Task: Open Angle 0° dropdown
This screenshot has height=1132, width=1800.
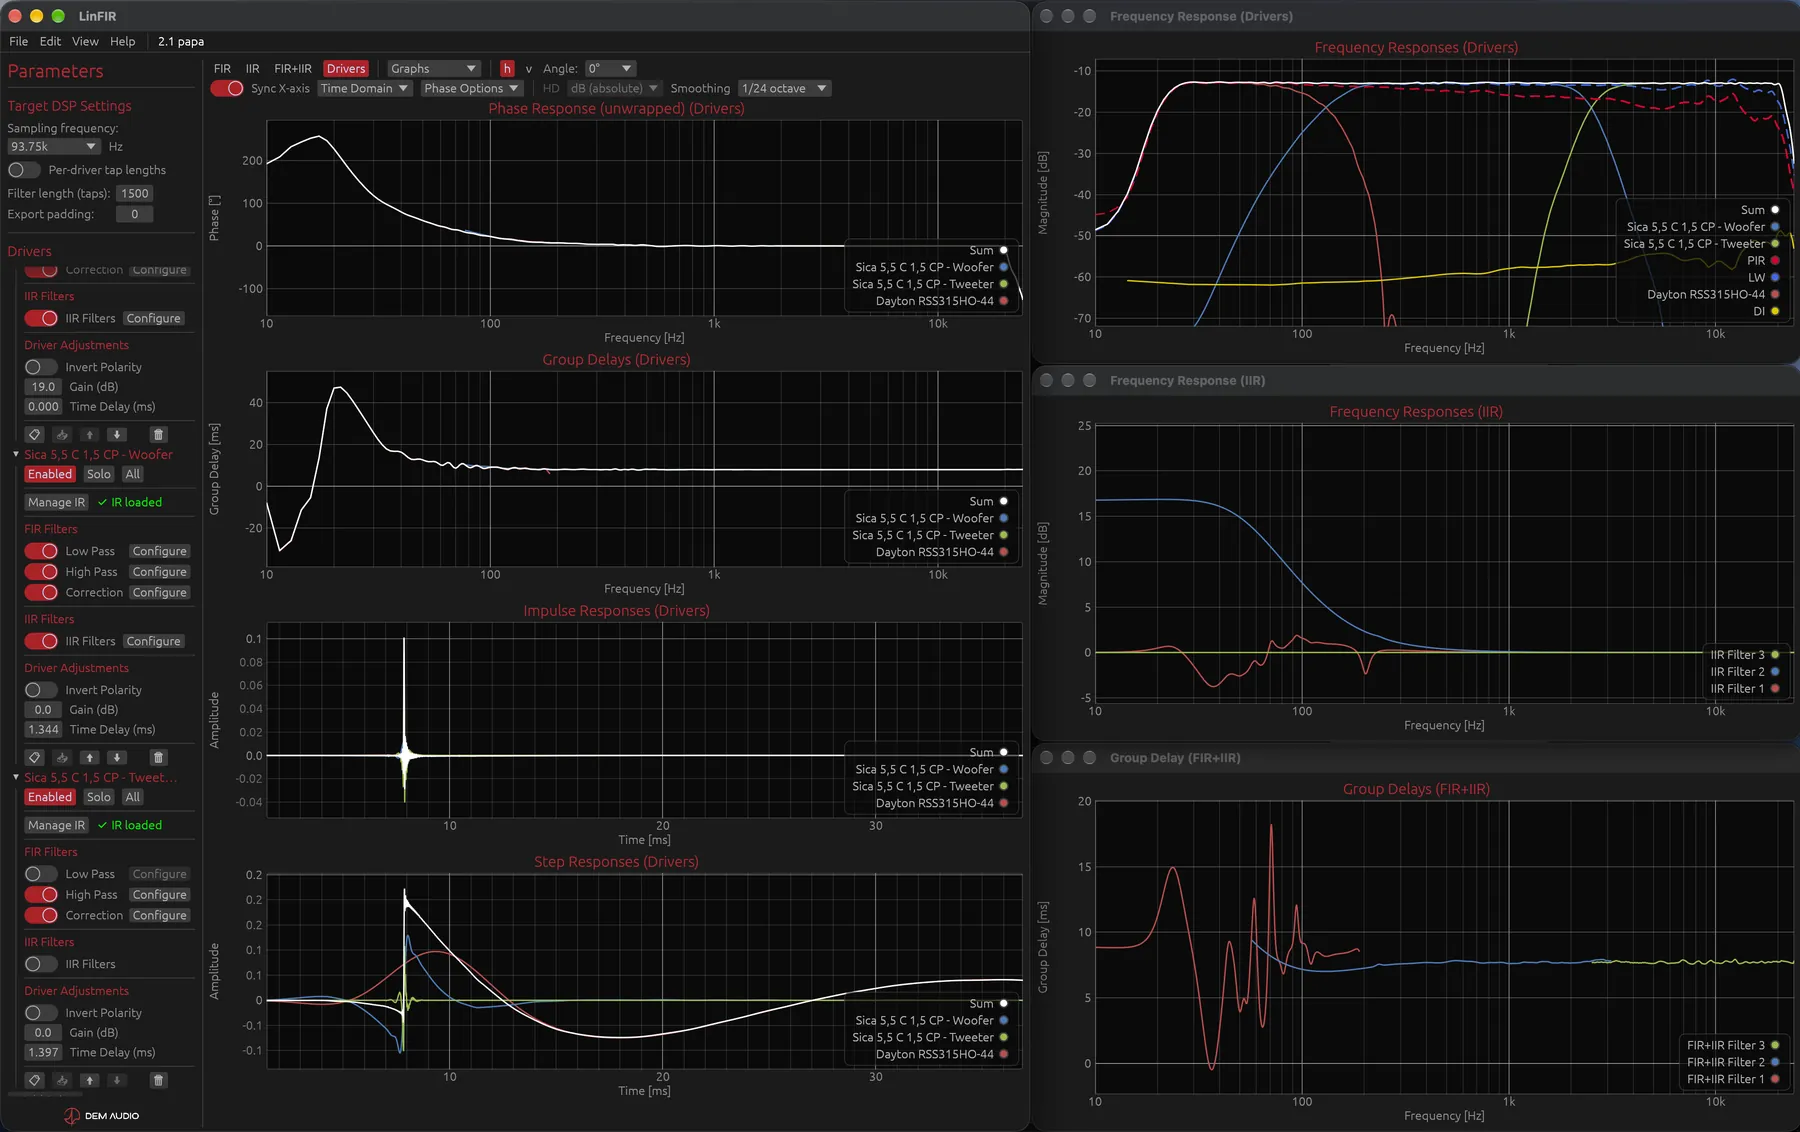Action: point(610,68)
